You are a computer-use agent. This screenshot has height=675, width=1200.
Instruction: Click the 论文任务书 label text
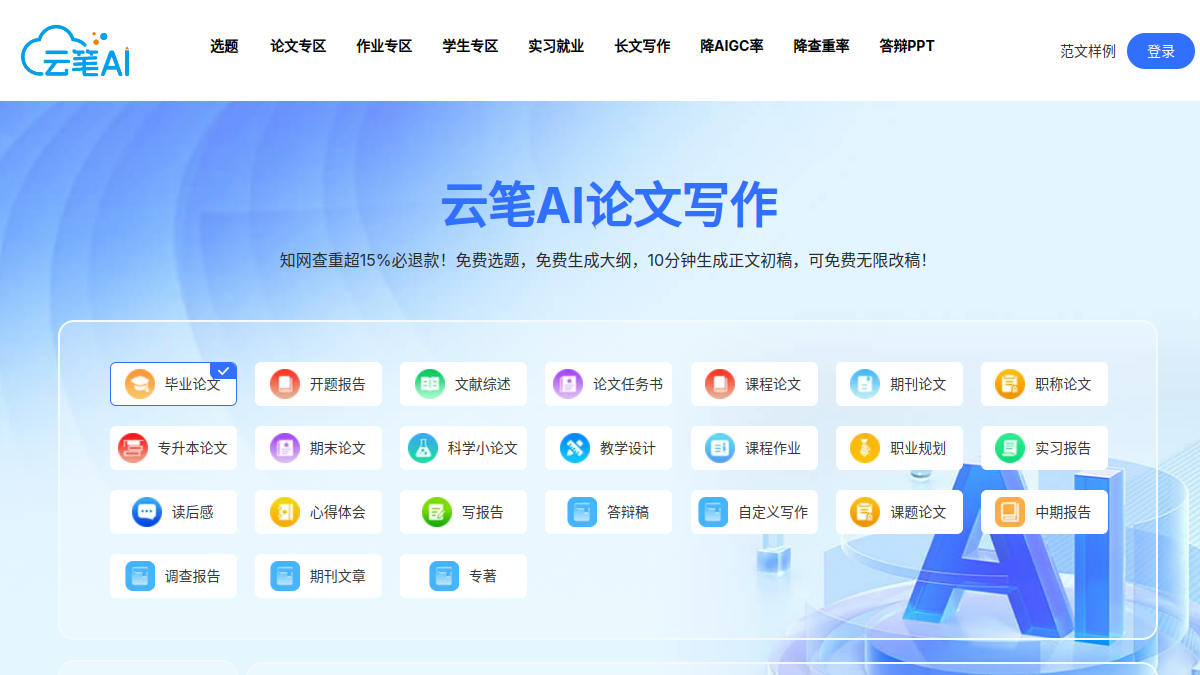628,384
